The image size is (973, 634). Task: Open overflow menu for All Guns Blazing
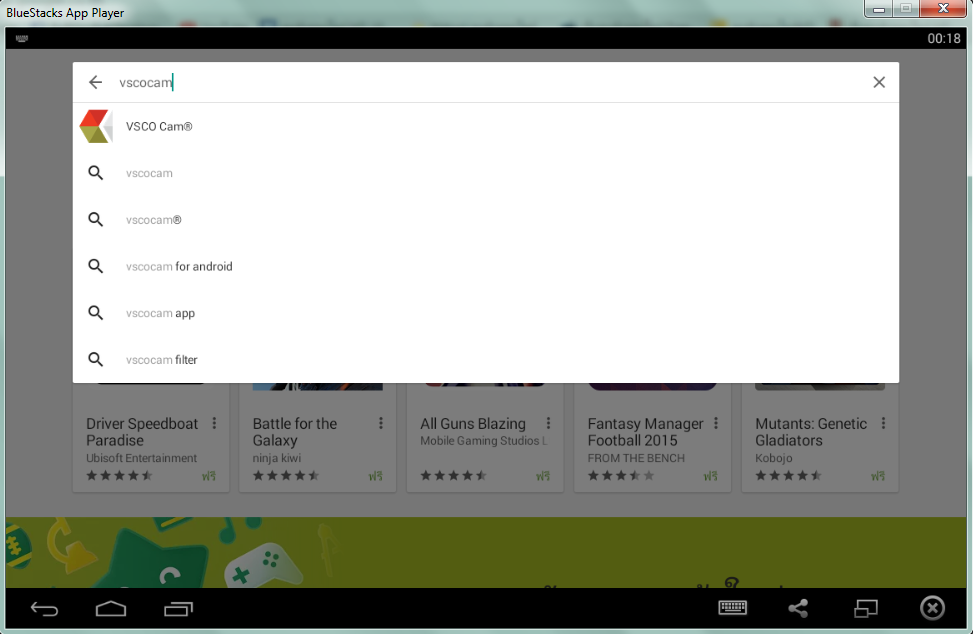tap(549, 423)
